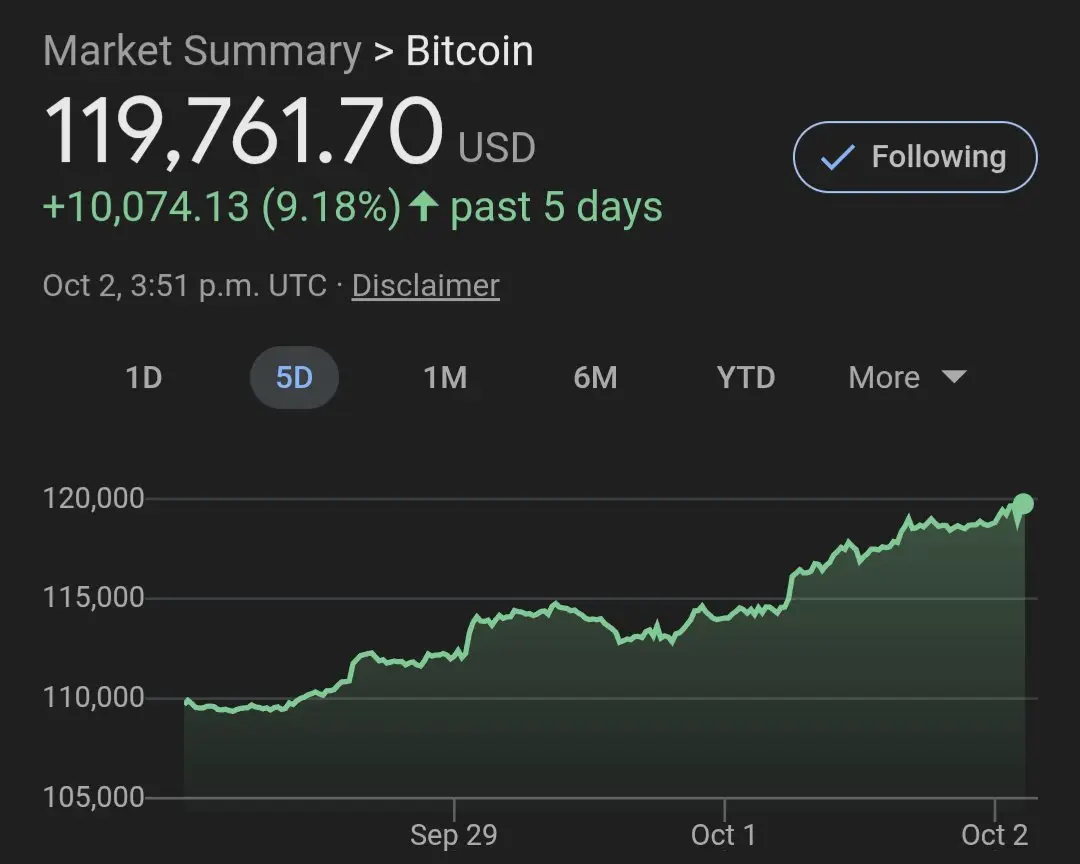This screenshot has width=1080, height=864.
Task: Click the triangle arrow beside More
Action: 954,377
